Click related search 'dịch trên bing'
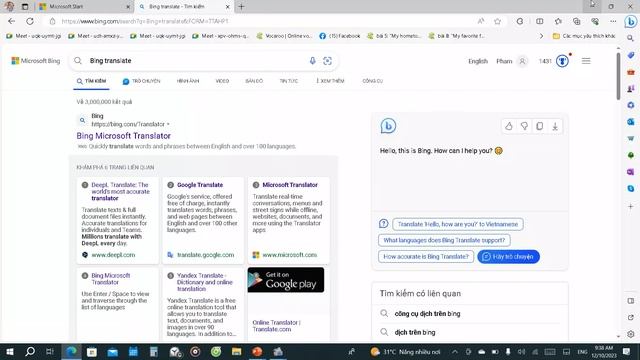Viewport: 640px width, 360px height. (x=415, y=332)
